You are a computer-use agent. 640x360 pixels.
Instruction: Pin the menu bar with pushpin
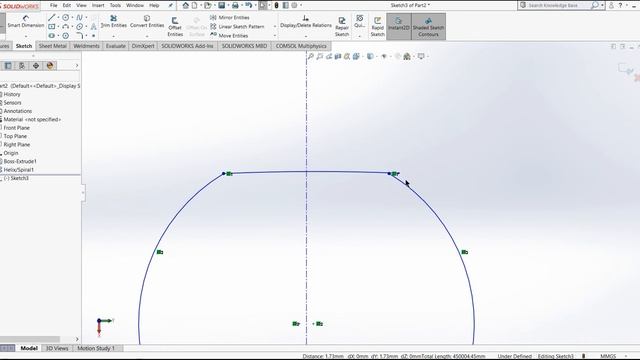click(171, 5)
